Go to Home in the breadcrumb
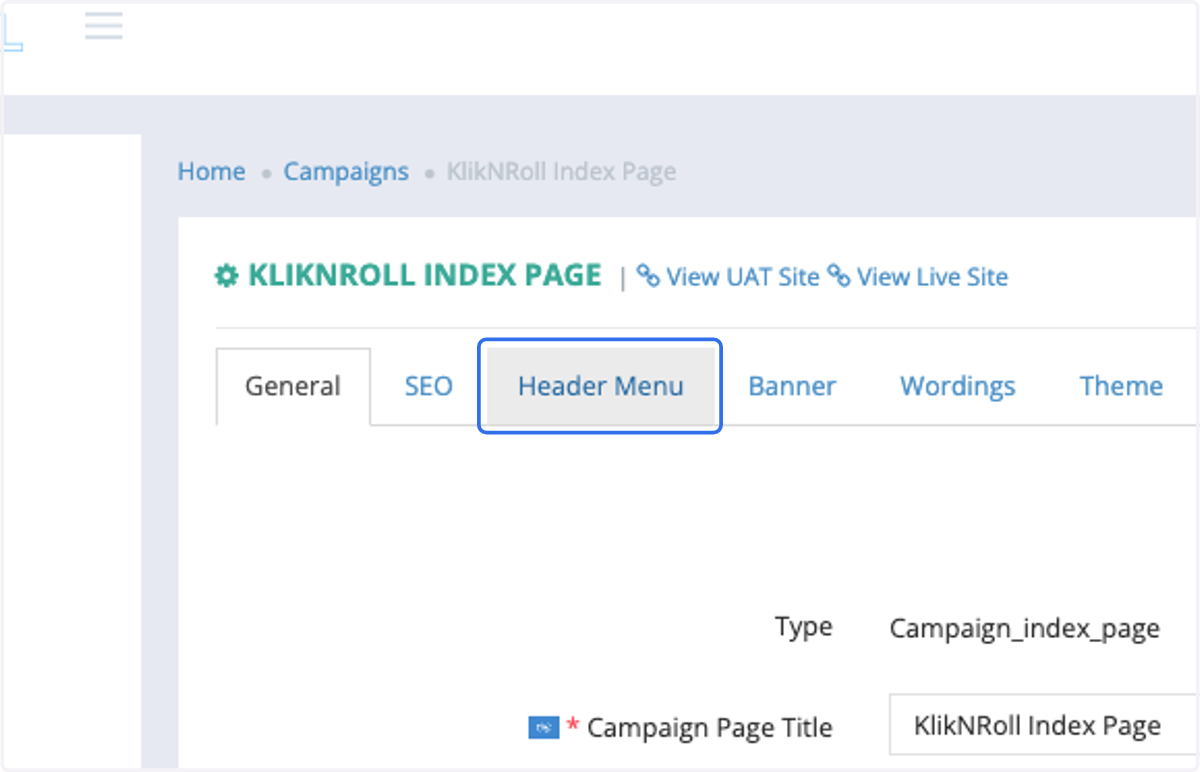Screen dimensions: 1200x772 [211, 171]
